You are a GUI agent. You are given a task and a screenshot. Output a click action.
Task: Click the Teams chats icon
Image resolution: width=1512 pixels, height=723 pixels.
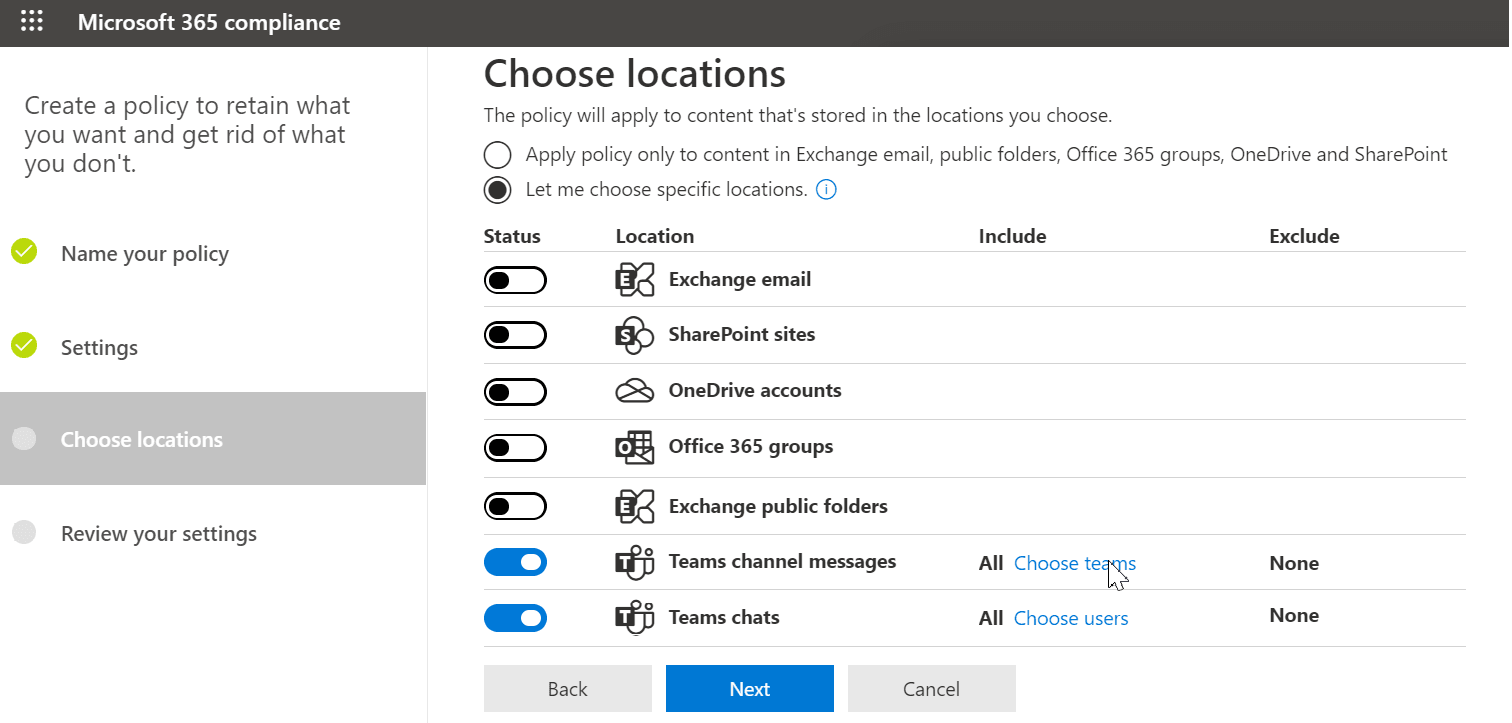pyautogui.click(x=634, y=618)
